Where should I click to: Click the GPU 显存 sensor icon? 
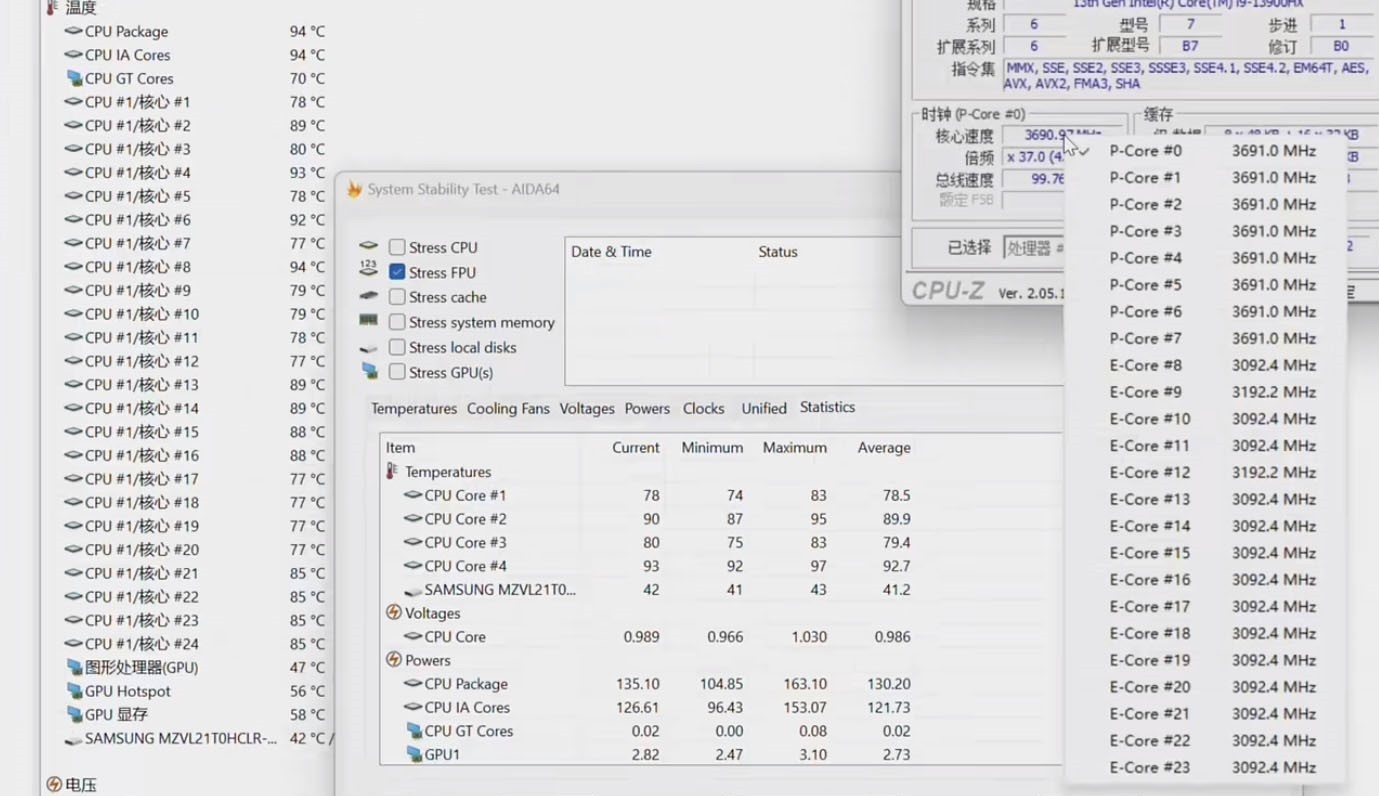tap(73, 714)
